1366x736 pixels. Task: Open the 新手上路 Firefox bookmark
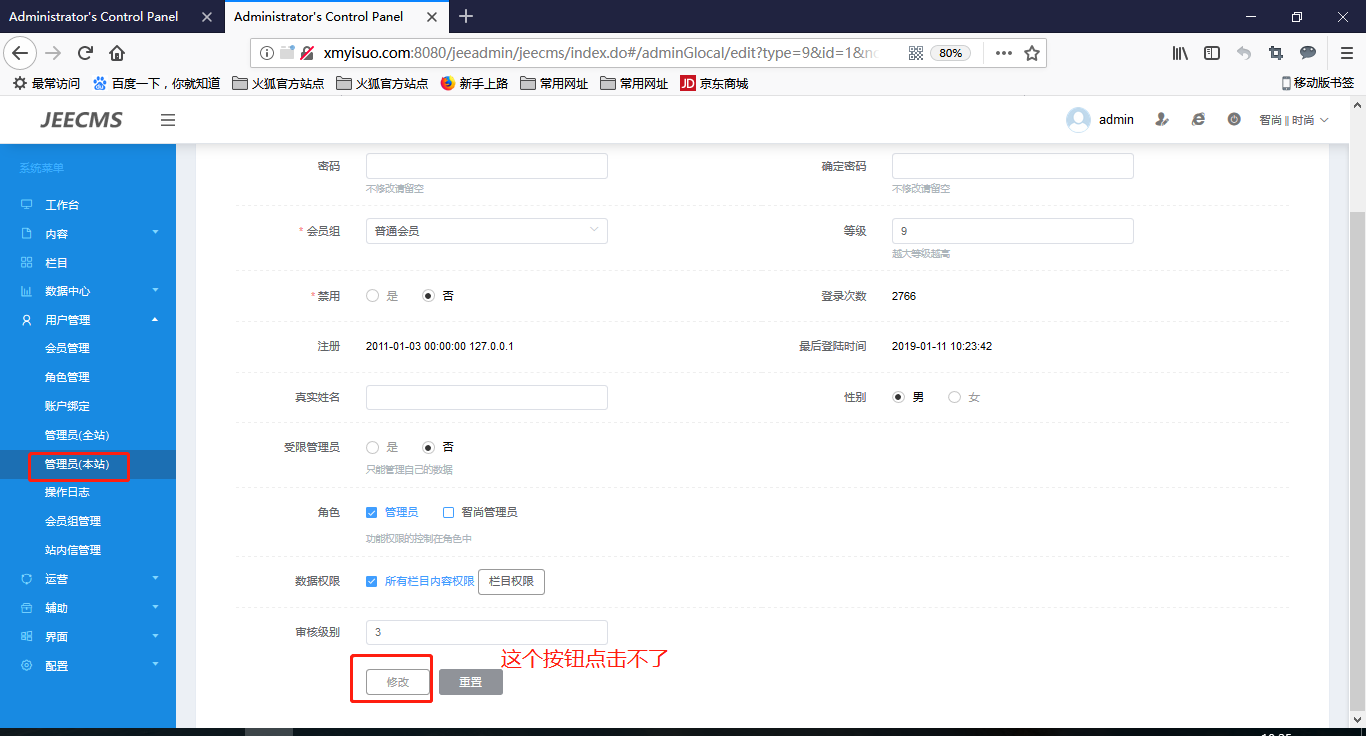474,84
